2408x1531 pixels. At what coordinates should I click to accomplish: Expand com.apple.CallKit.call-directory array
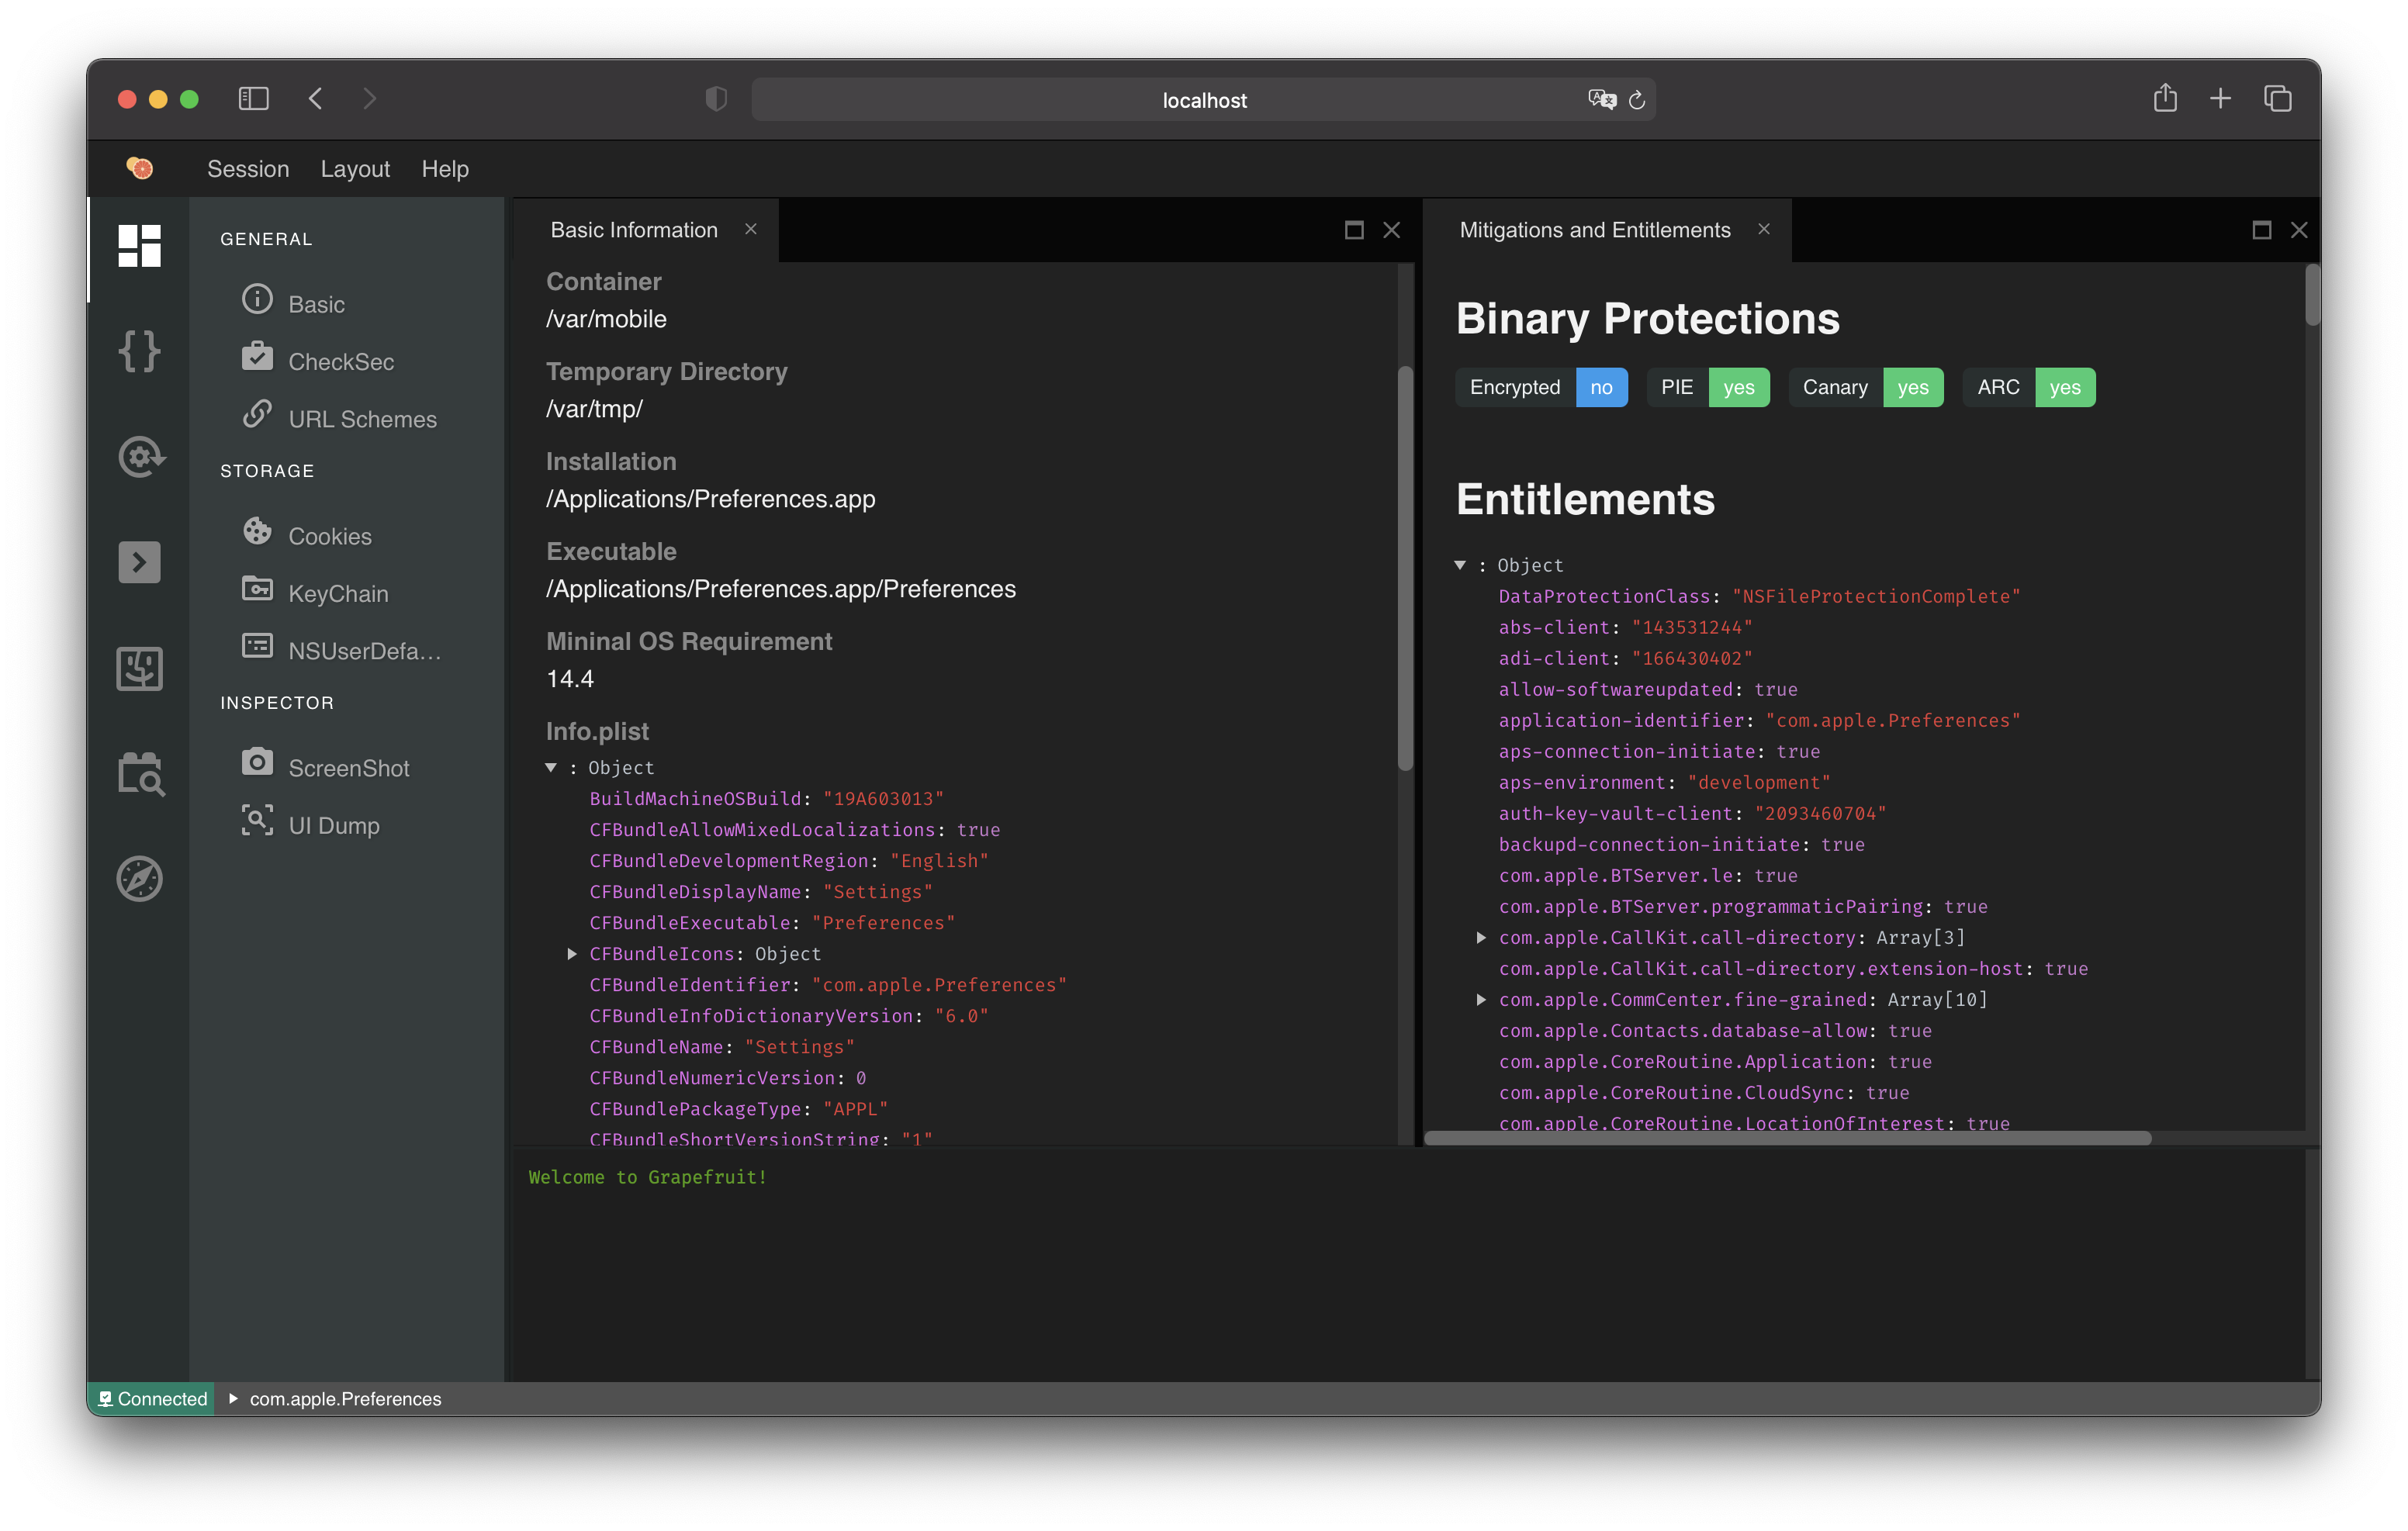tap(1481, 938)
